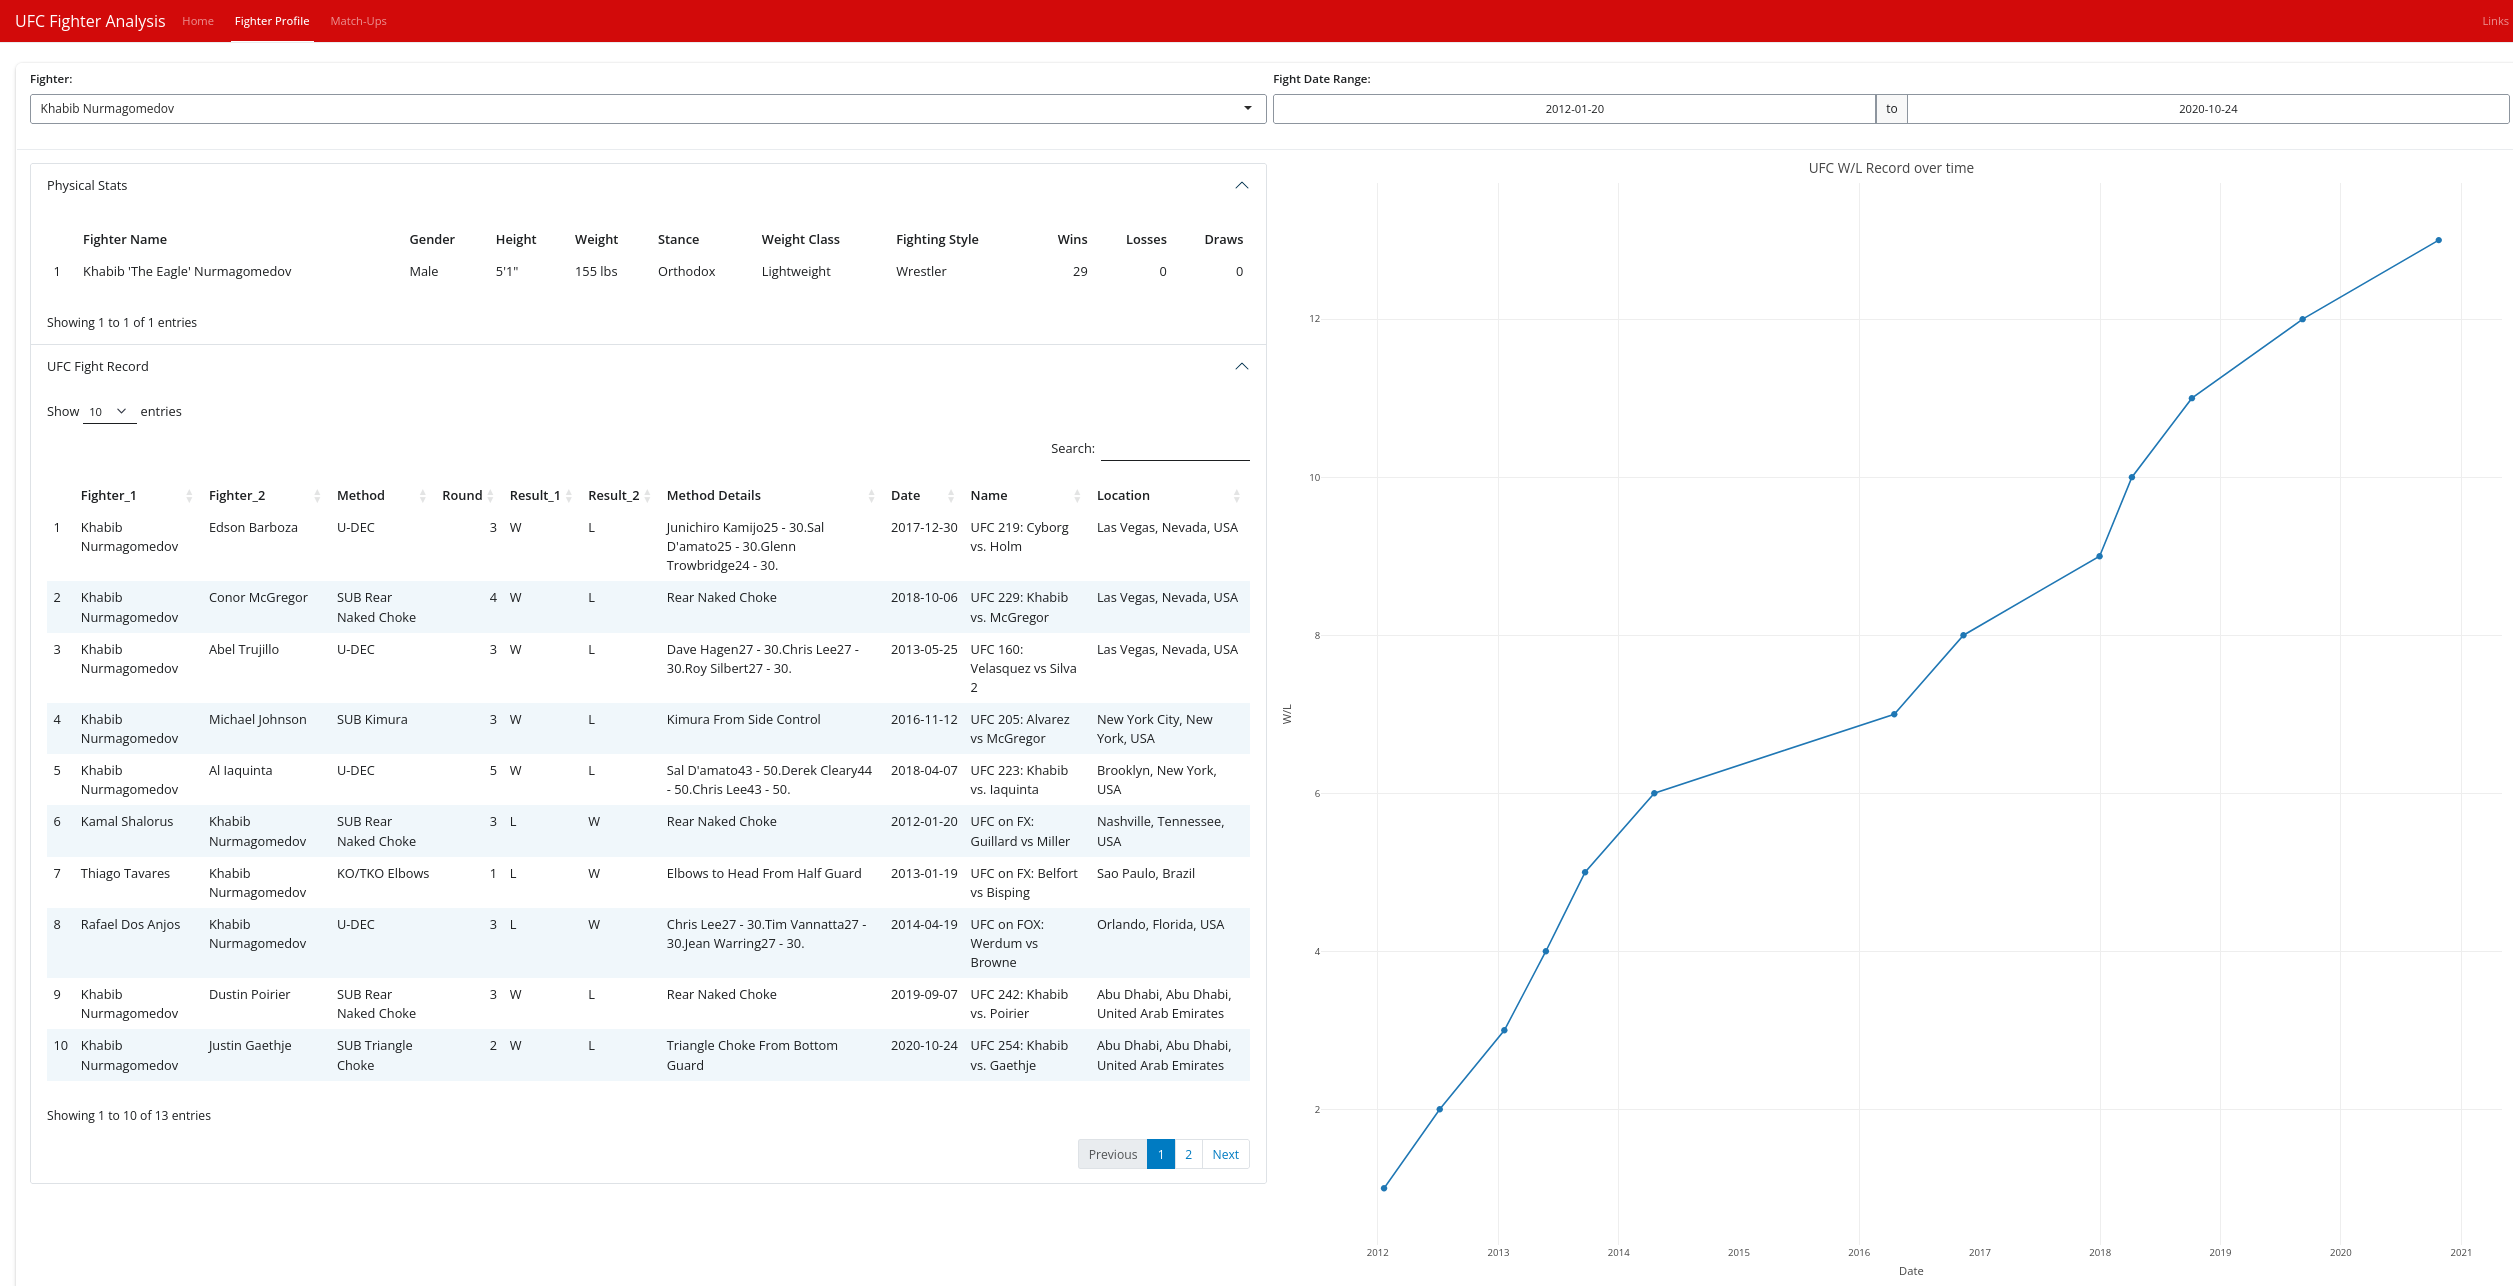Select the Fighter Profile tab
Image resolution: width=2513 pixels, height=1286 pixels.
[272, 21]
